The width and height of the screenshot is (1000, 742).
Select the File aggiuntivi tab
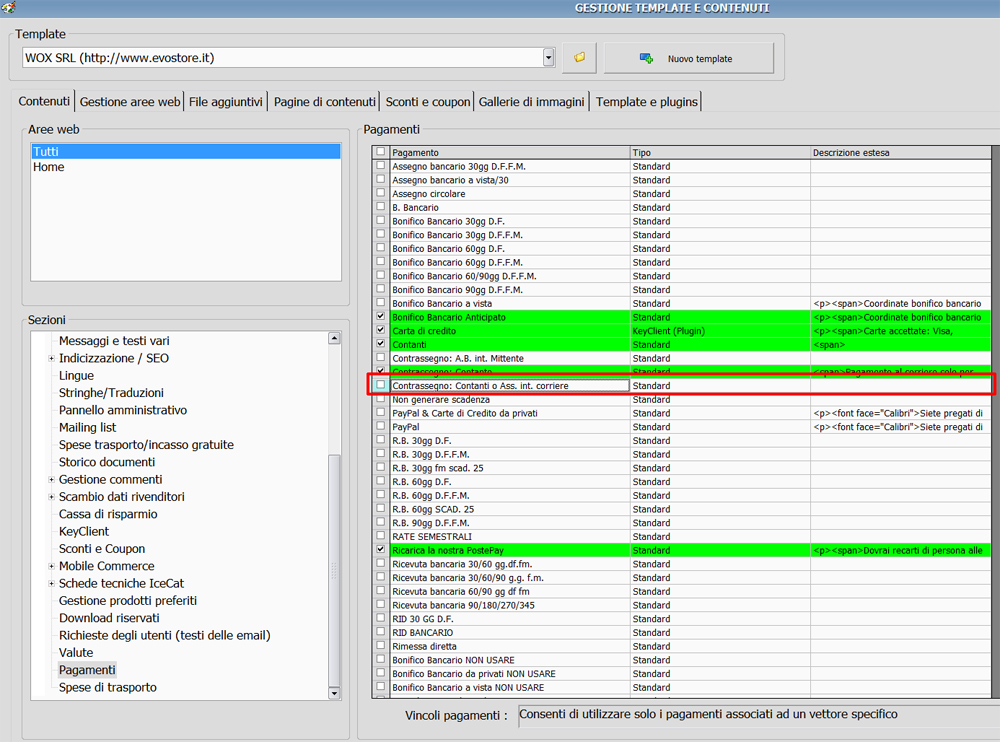226,102
